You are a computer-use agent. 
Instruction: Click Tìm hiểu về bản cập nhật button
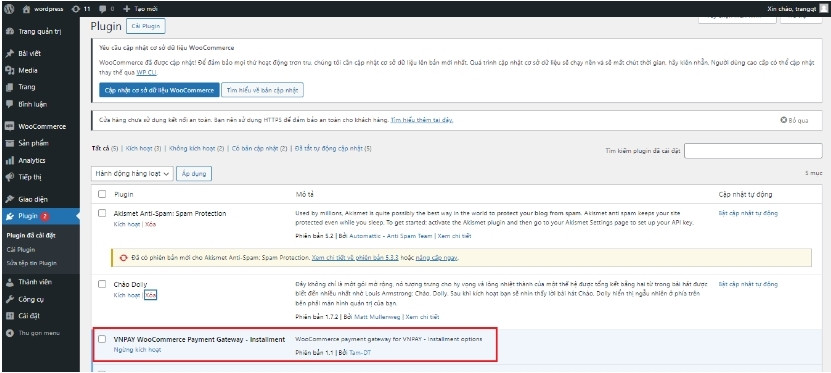(262, 91)
